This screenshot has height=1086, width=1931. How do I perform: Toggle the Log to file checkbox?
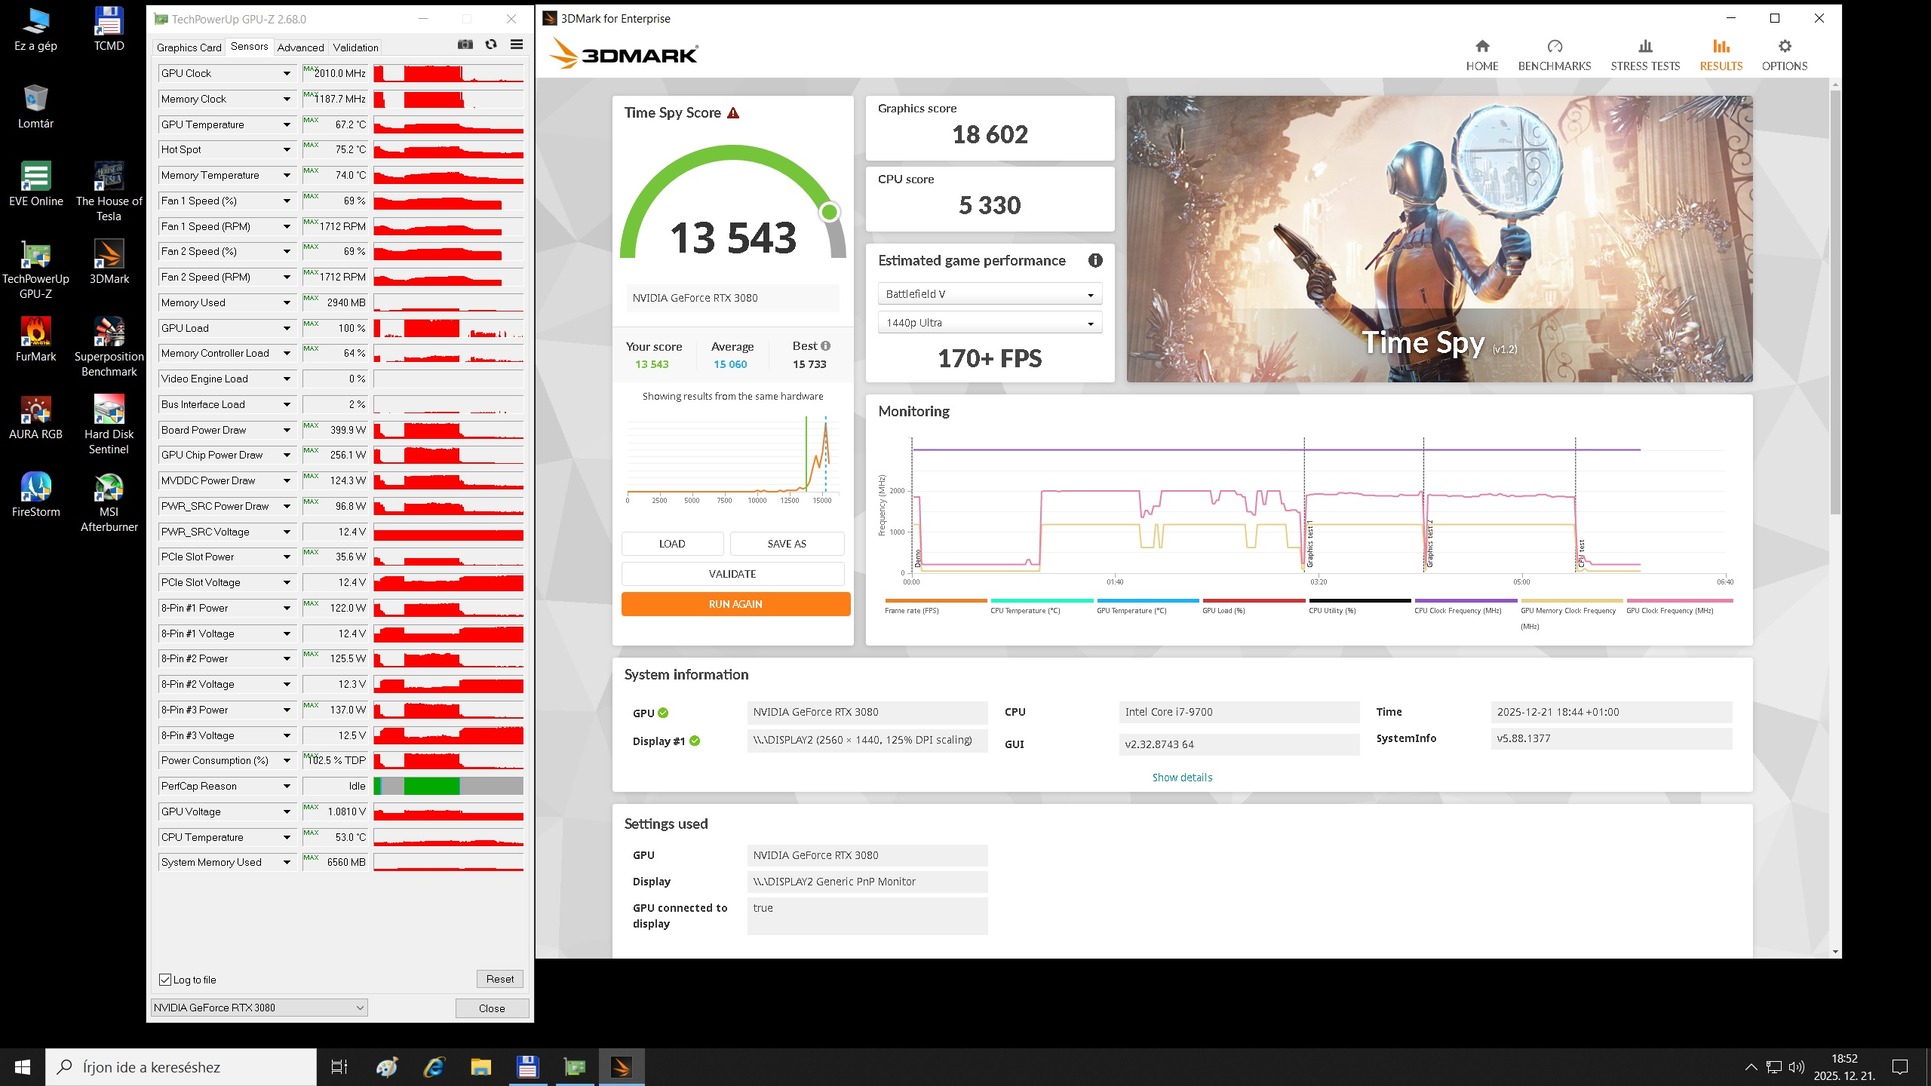pyautogui.click(x=165, y=980)
